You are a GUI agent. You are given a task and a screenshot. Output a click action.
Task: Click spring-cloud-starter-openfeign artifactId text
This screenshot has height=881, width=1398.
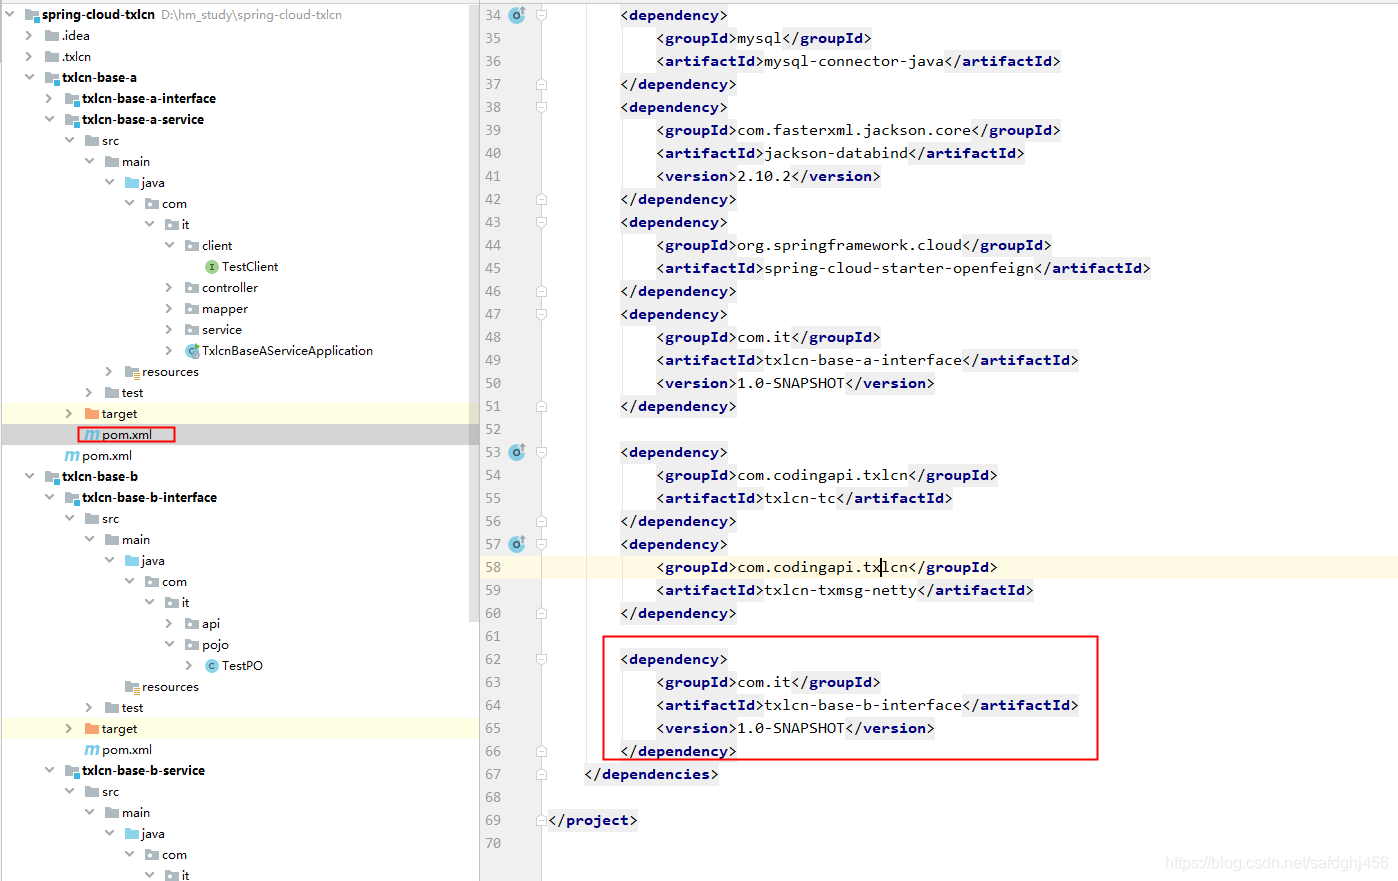point(899,268)
